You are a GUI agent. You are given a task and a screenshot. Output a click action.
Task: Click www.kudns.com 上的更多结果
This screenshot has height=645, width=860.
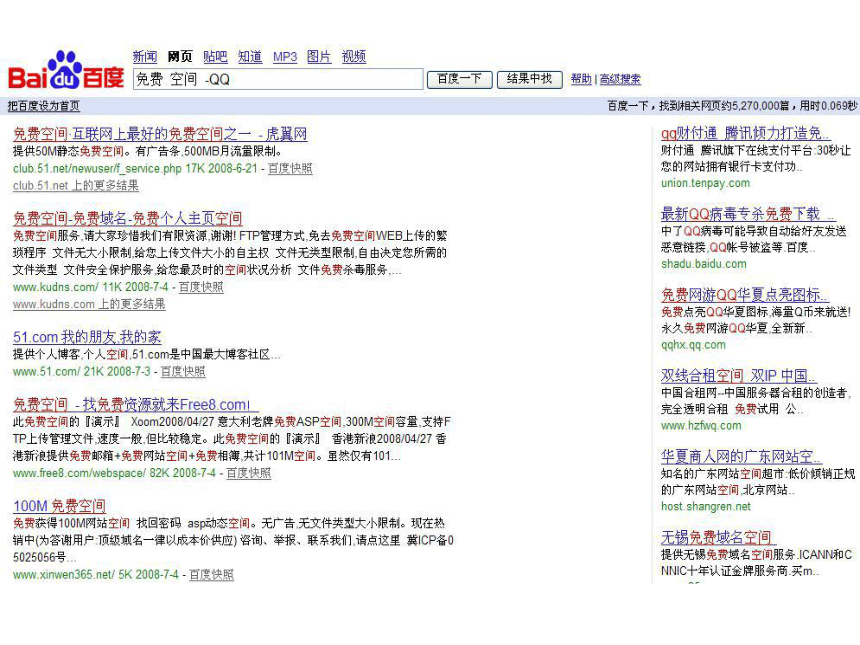(89, 304)
